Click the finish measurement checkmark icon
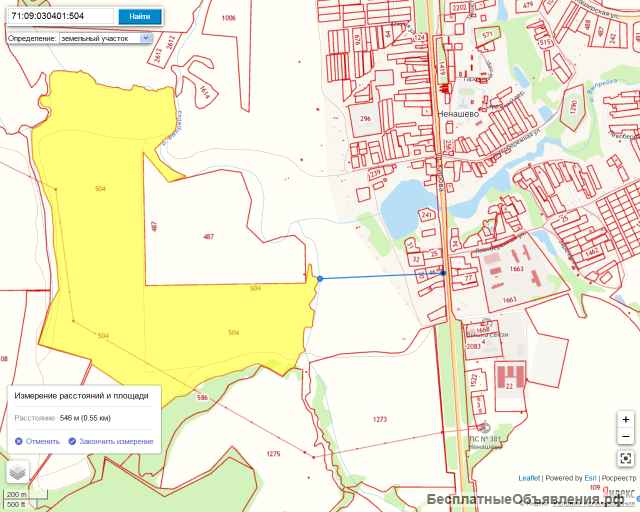The image size is (640, 512). 72,441
